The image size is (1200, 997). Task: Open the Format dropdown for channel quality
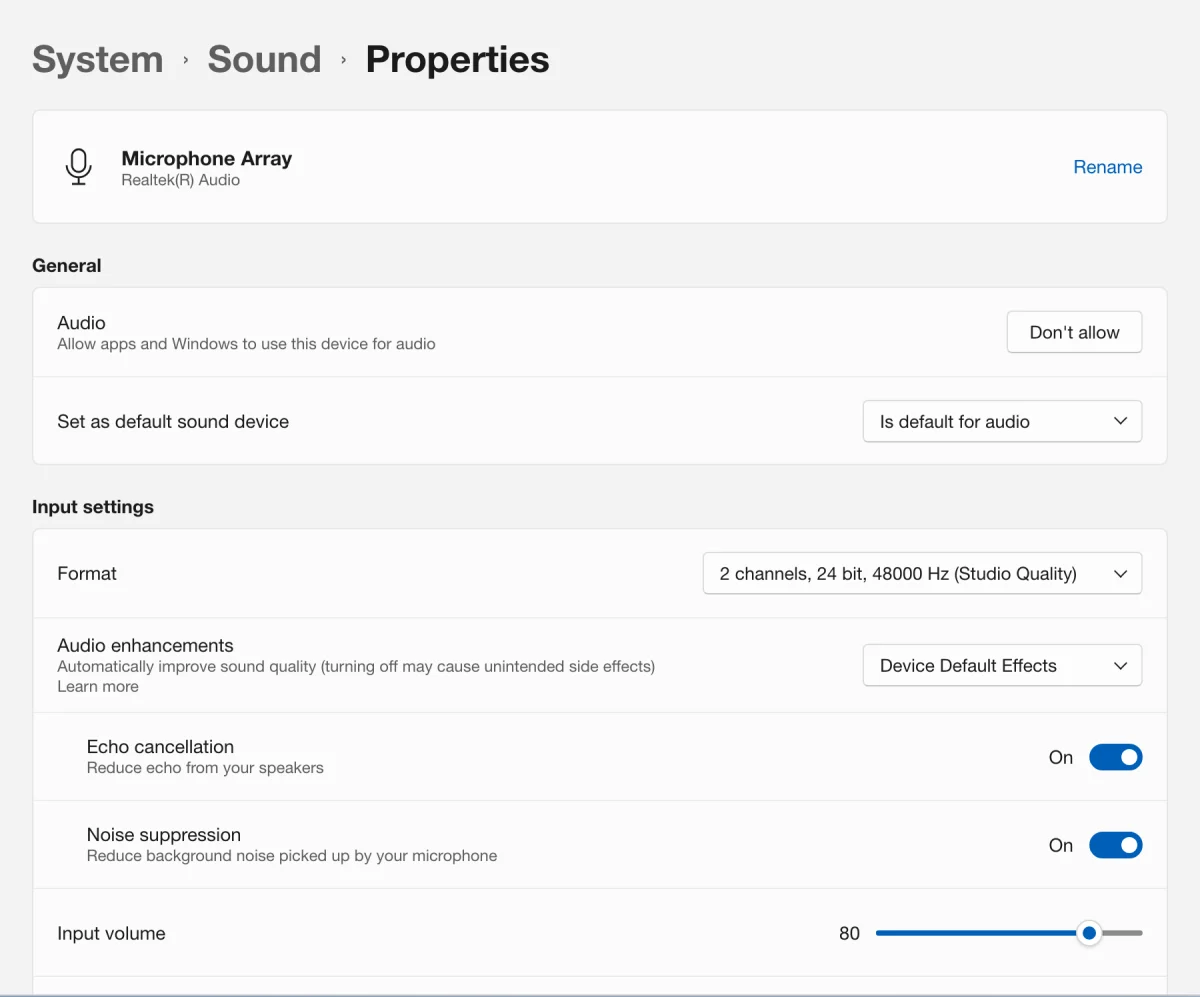(x=922, y=573)
